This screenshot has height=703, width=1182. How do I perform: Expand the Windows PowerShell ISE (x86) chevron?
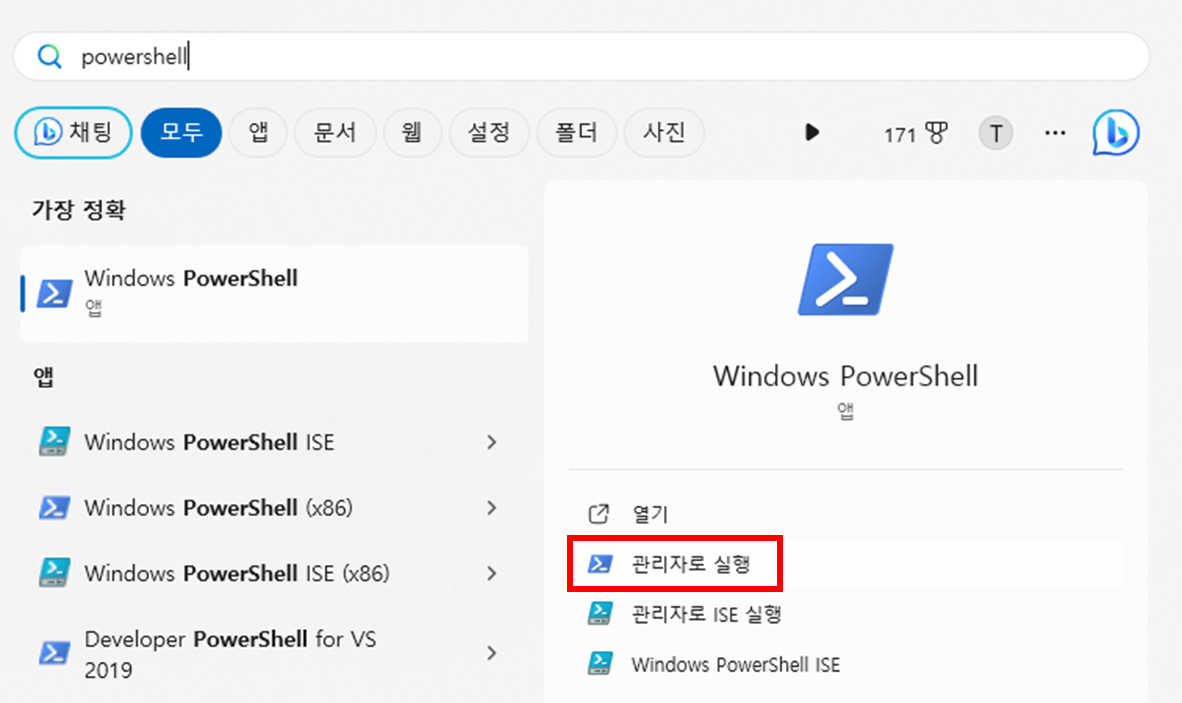coord(491,573)
